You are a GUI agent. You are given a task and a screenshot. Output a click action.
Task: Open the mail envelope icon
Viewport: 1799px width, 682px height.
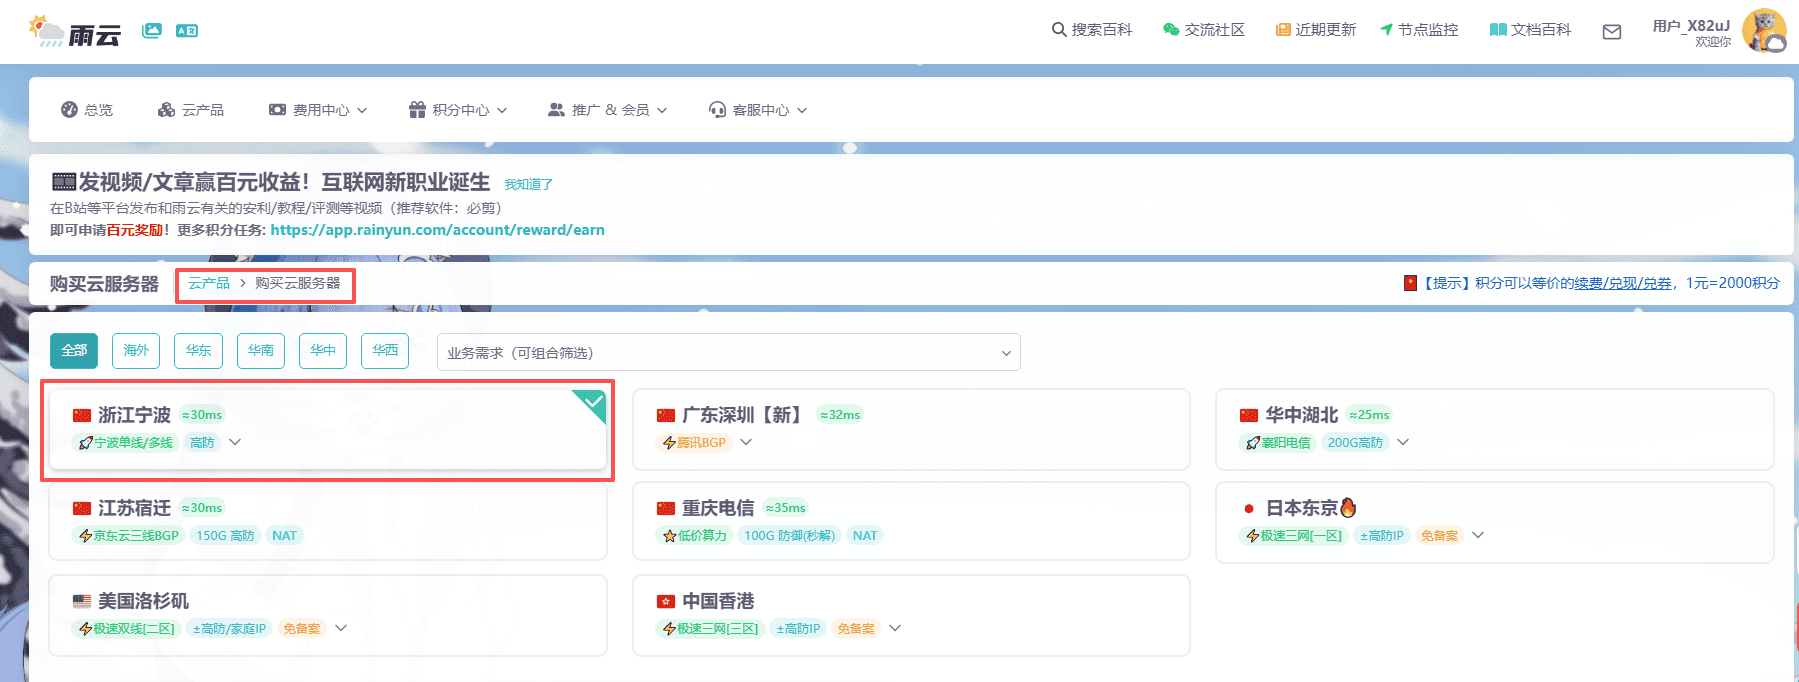[1611, 32]
